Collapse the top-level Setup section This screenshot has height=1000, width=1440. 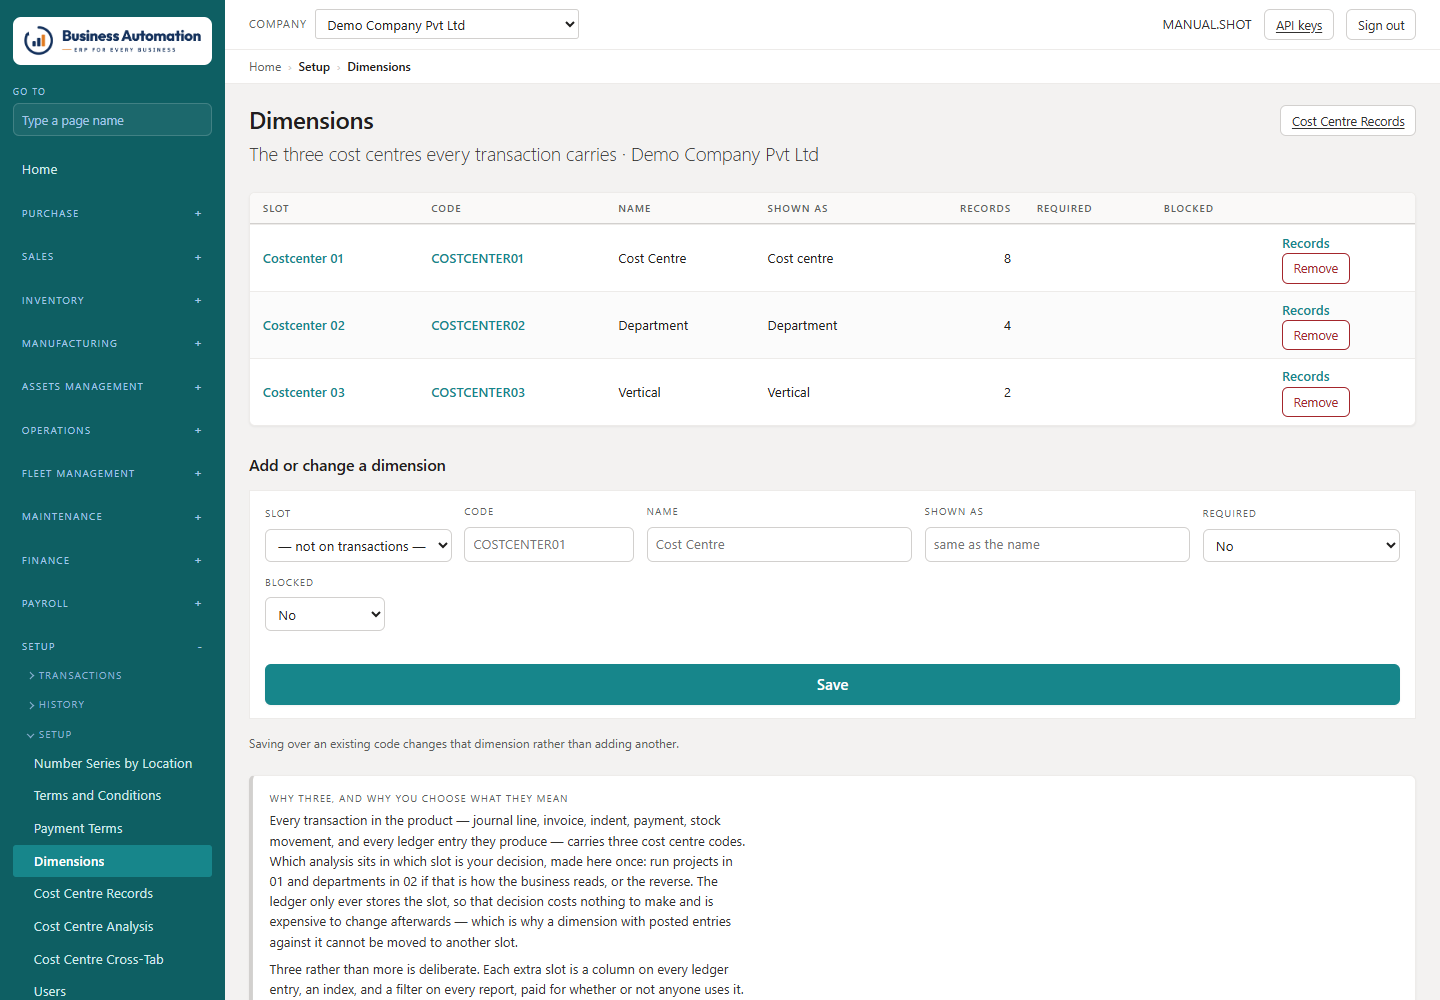click(112, 647)
